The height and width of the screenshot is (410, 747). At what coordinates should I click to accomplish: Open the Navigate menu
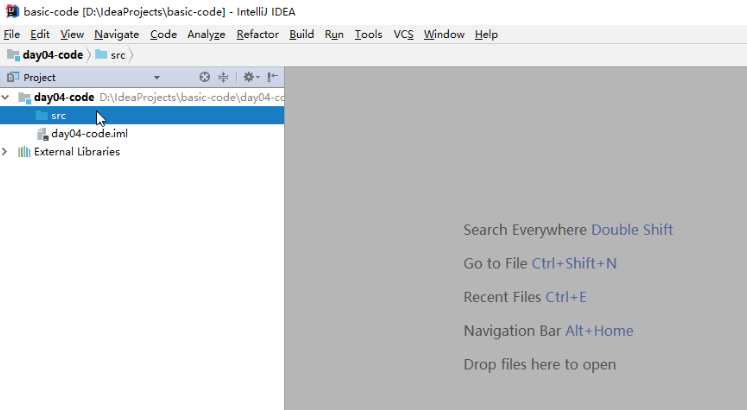(117, 34)
